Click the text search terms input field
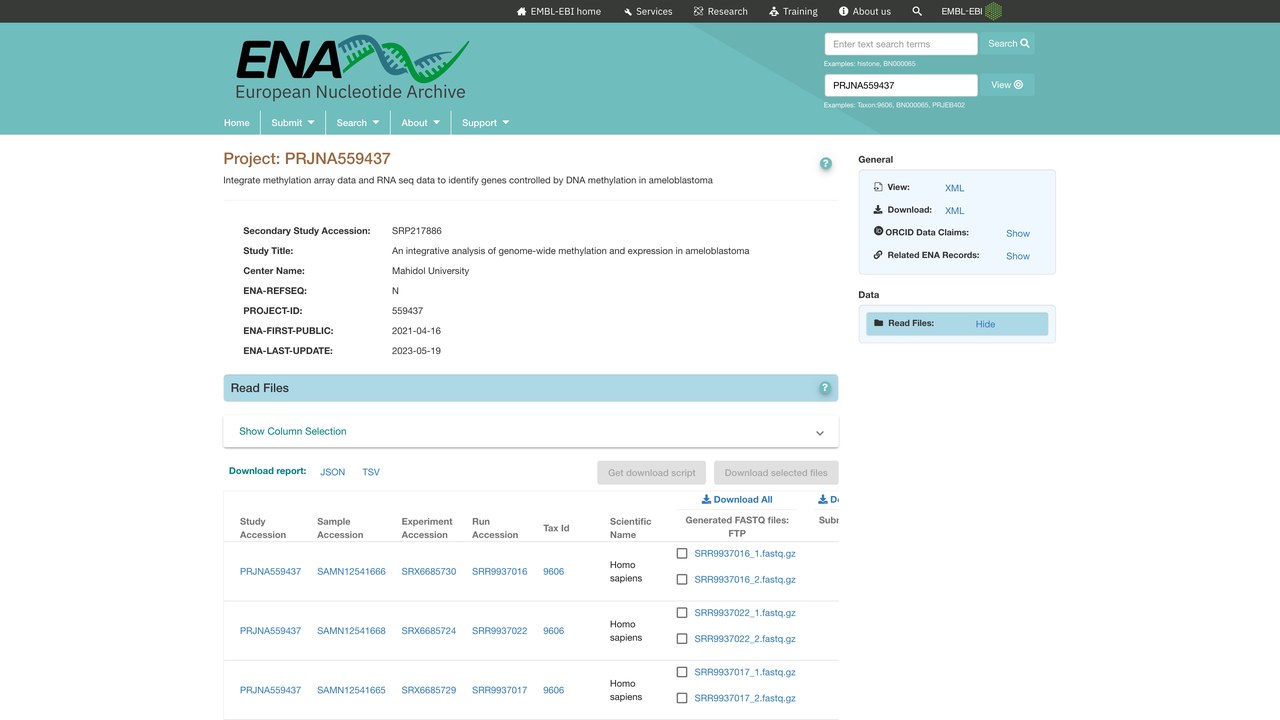Screen dimensions: 1280x720 [x=901, y=44]
